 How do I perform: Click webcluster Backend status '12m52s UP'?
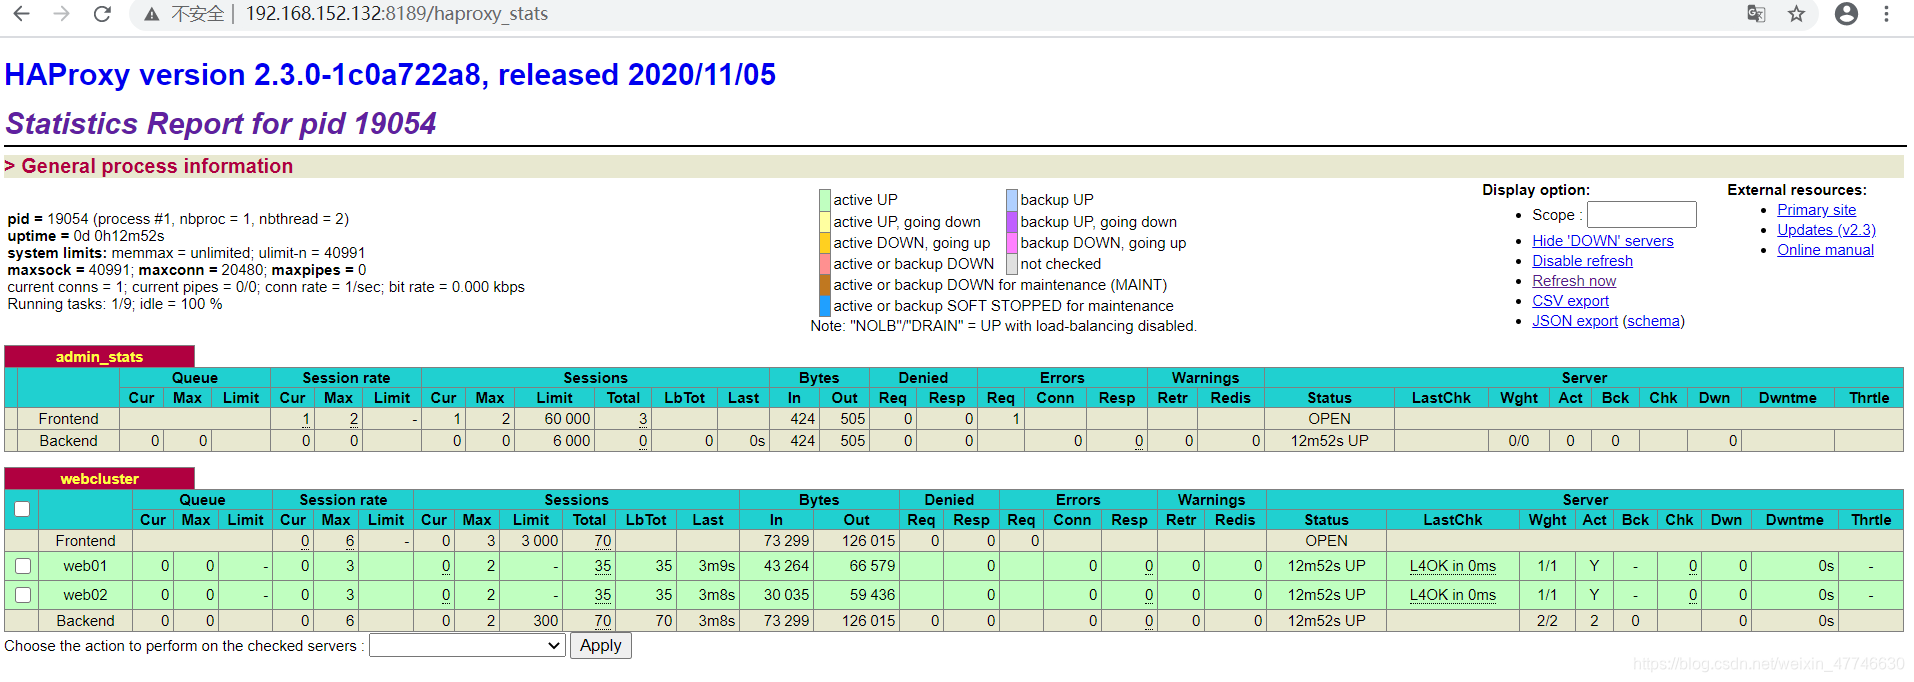click(x=1326, y=621)
